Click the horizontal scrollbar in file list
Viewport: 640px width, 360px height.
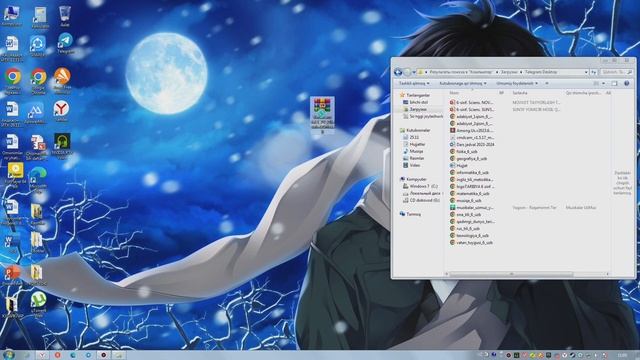pos(511,274)
